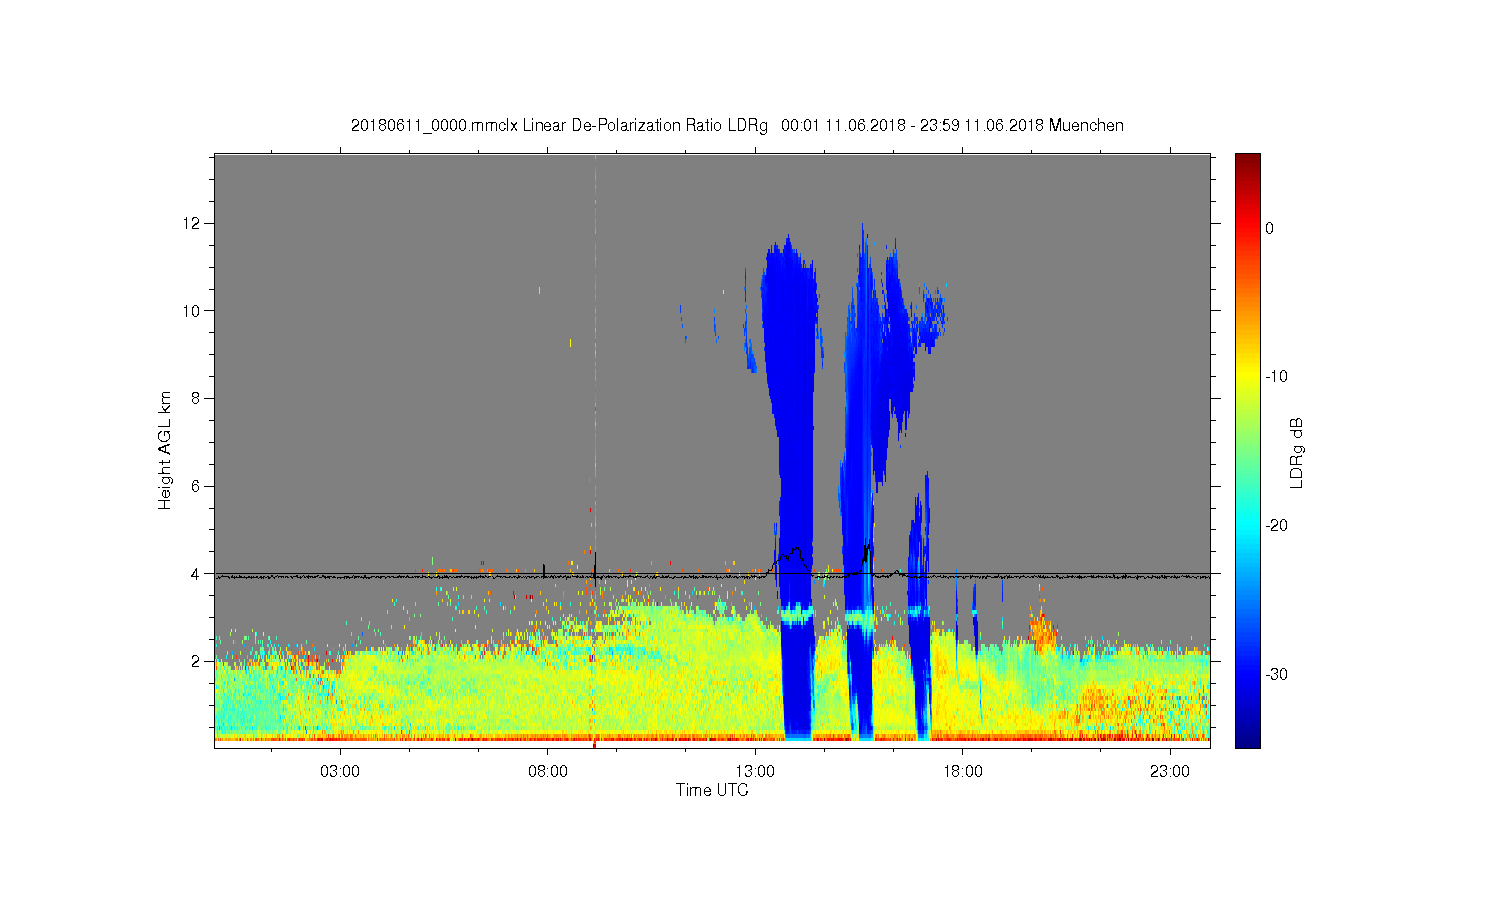Click the colorbar value label -20
The height and width of the screenshot is (900, 1500).
point(1276,526)
